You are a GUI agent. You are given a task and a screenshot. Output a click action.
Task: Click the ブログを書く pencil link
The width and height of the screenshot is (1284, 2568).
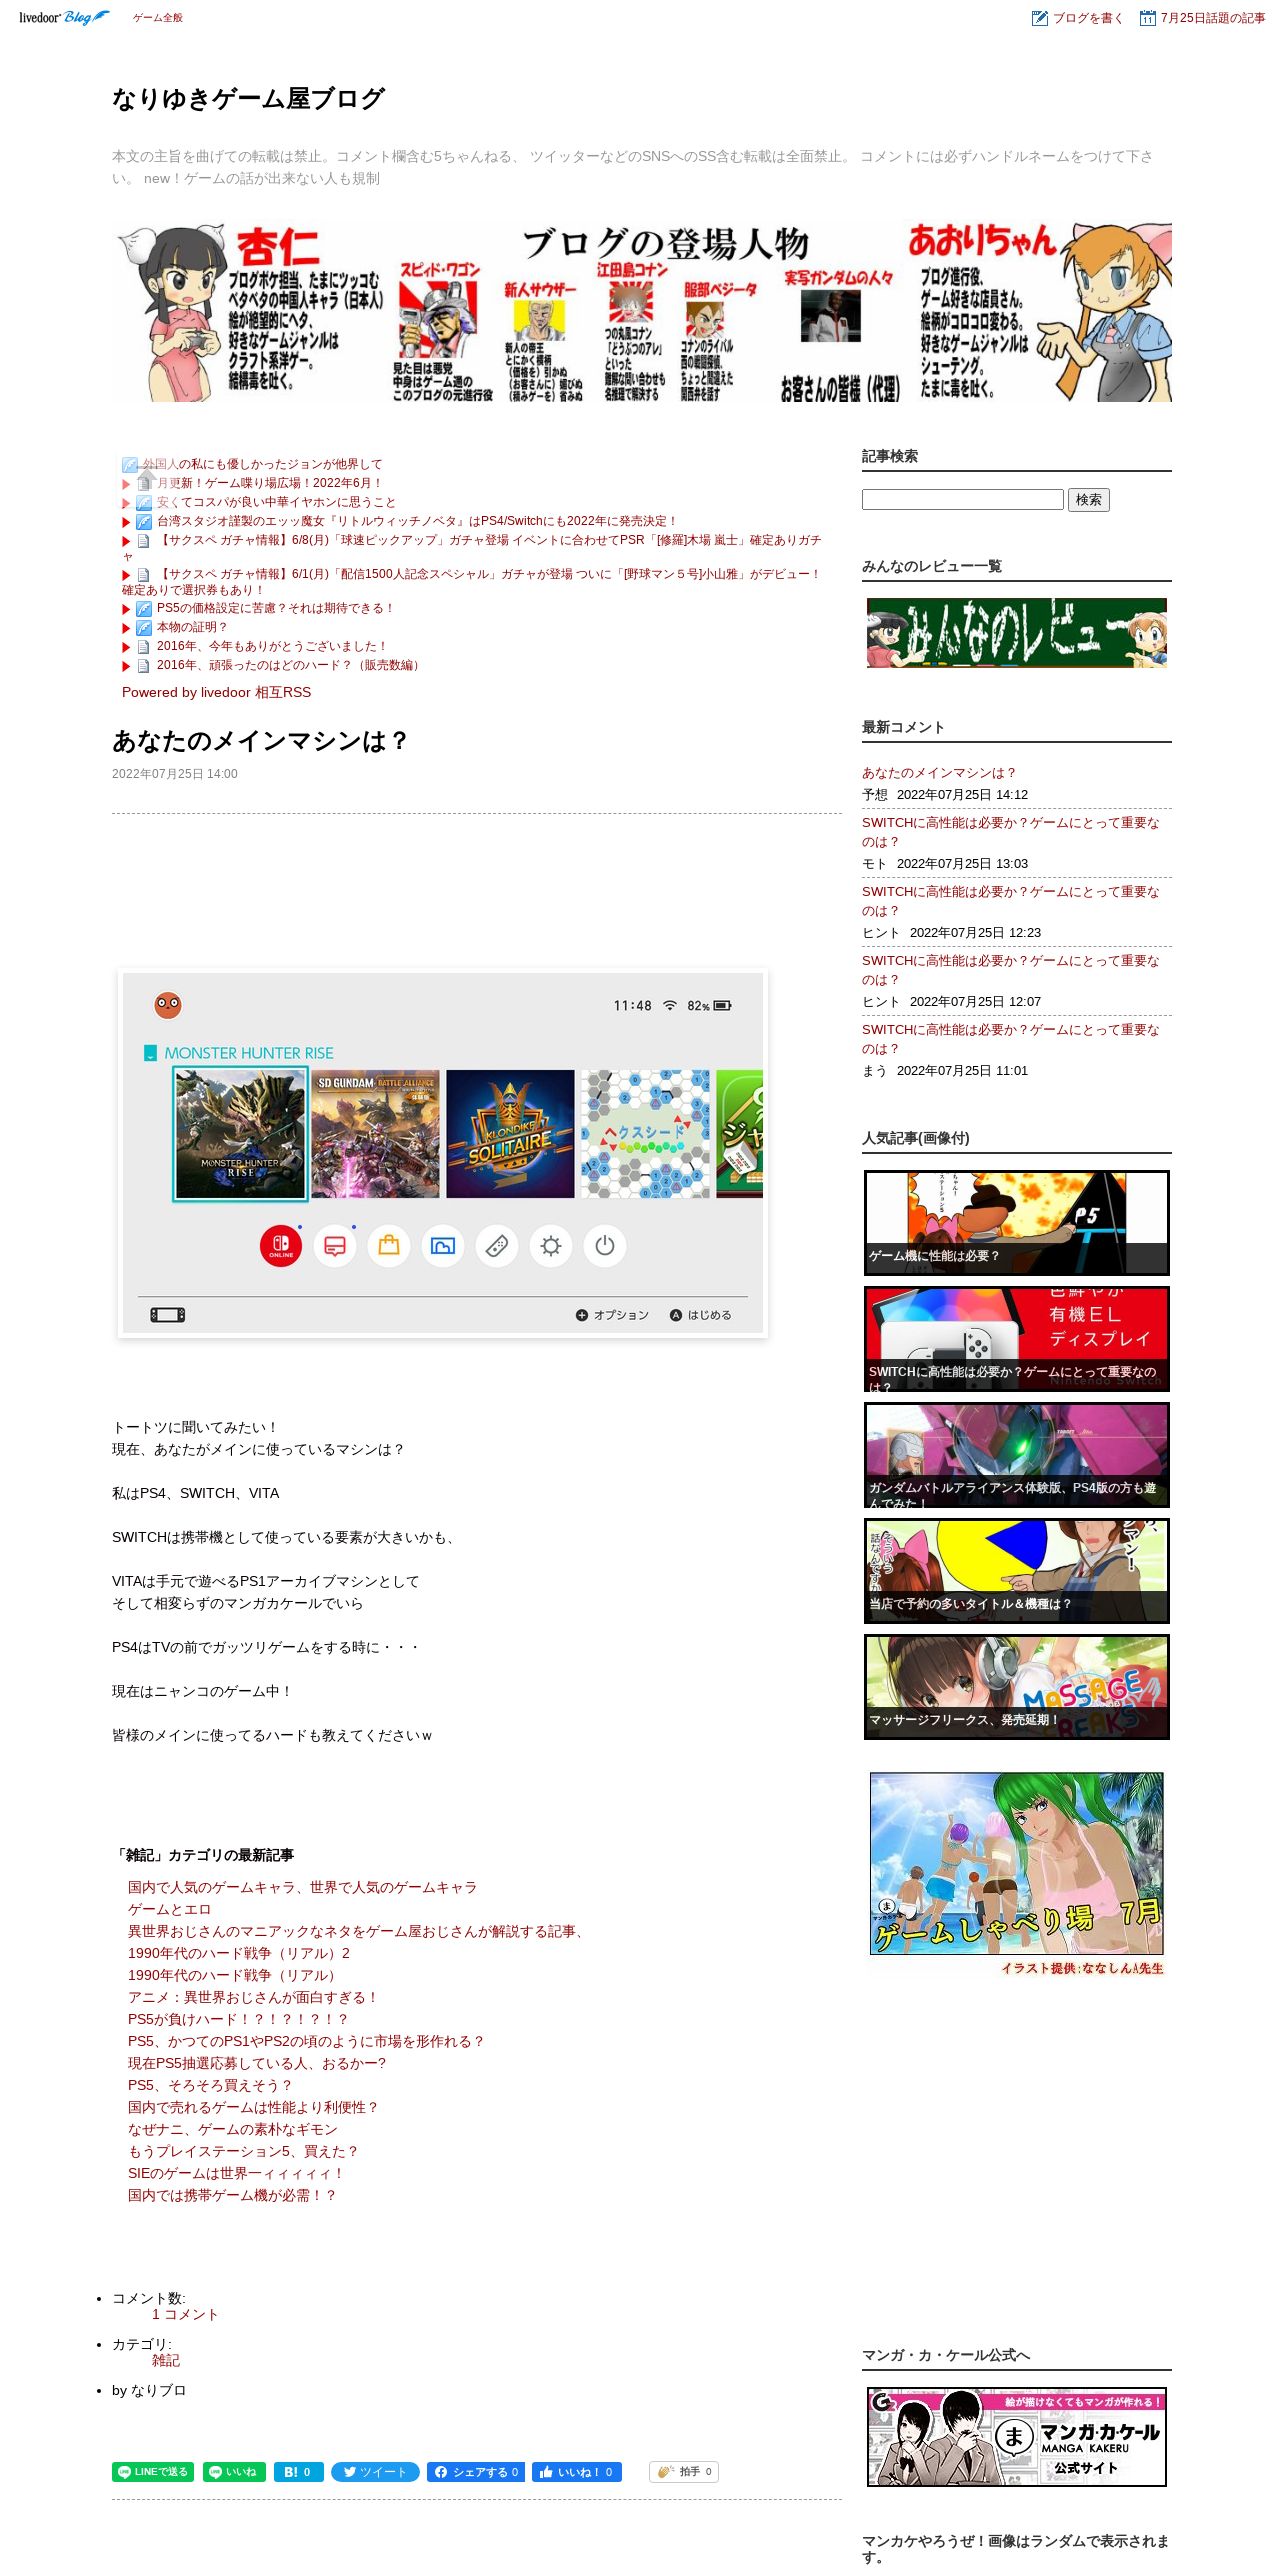[1077, 18]
